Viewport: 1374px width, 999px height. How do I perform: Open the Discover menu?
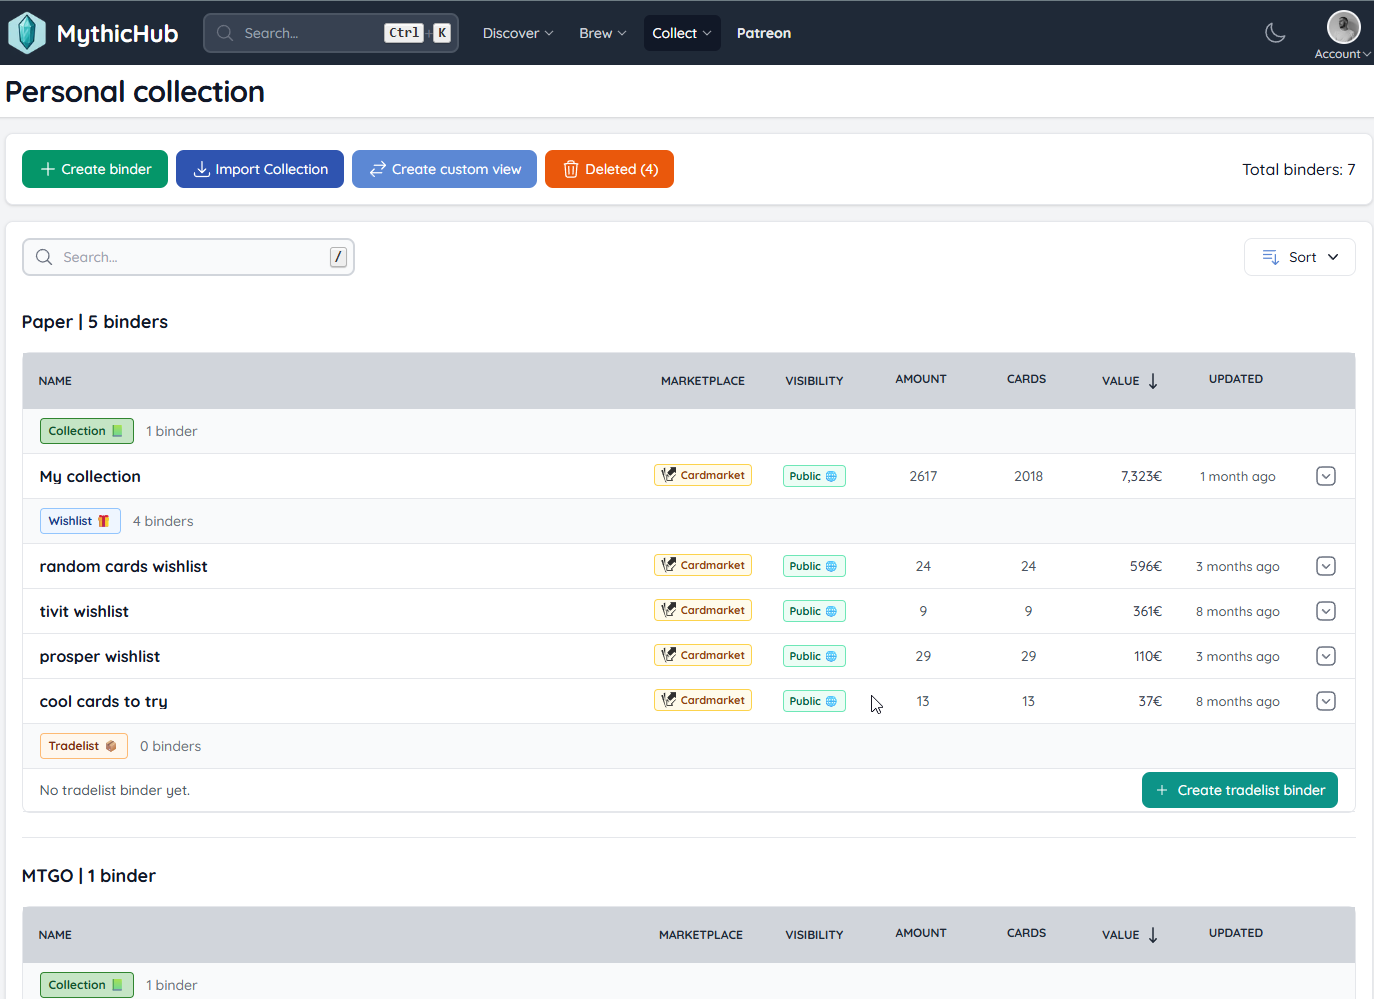pos(517,33)
